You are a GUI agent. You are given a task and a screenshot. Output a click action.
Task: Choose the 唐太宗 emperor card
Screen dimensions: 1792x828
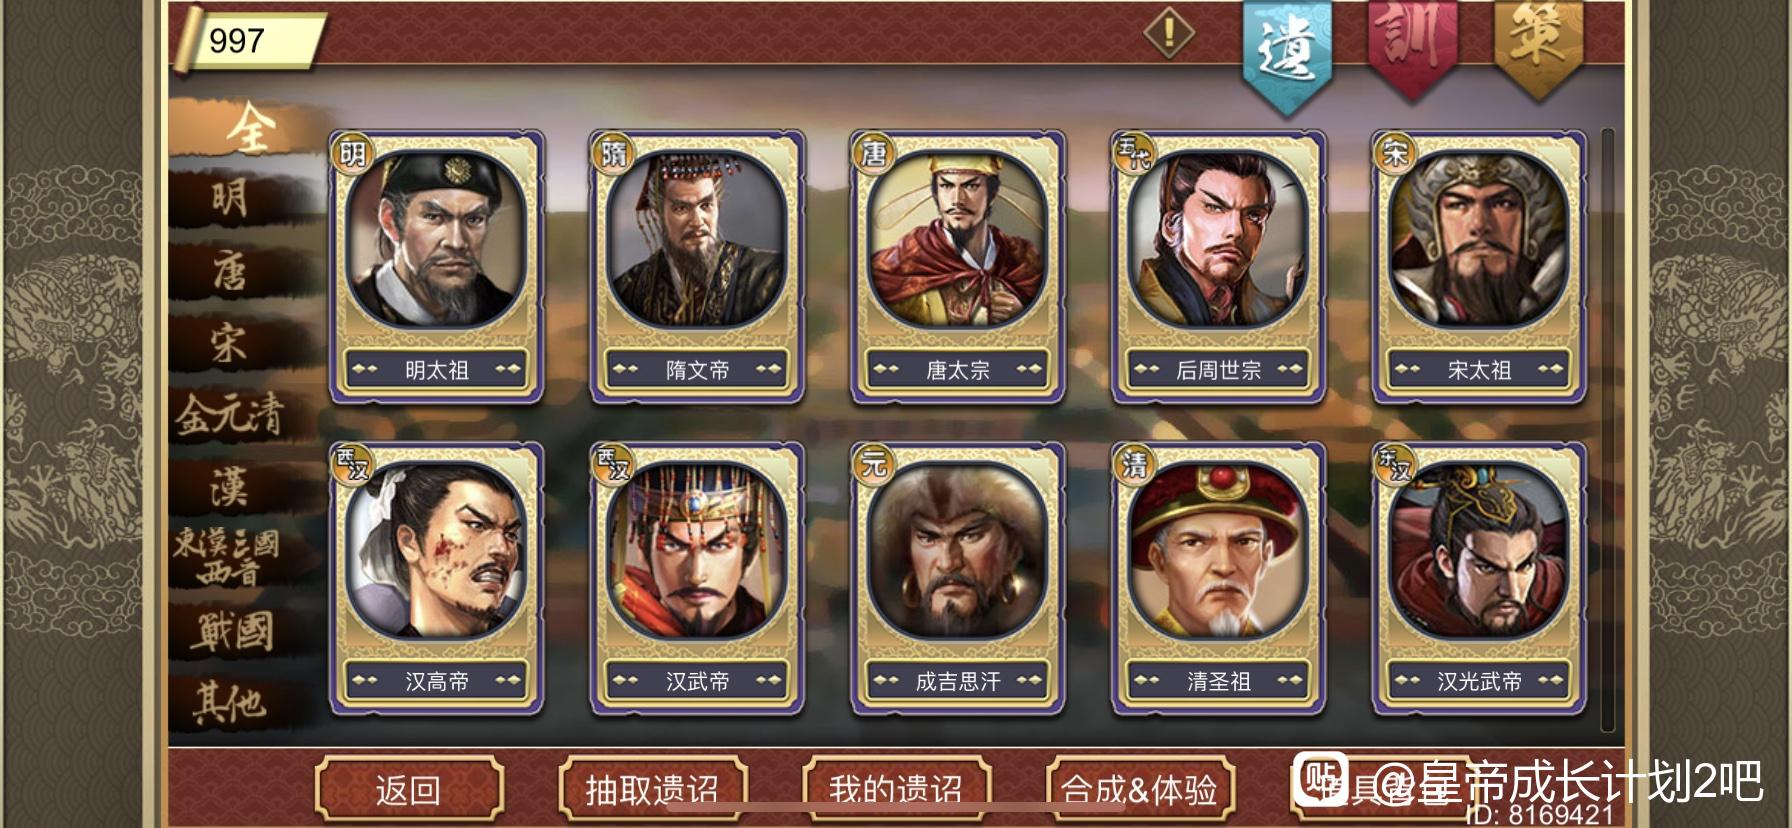tap(958, 267)
